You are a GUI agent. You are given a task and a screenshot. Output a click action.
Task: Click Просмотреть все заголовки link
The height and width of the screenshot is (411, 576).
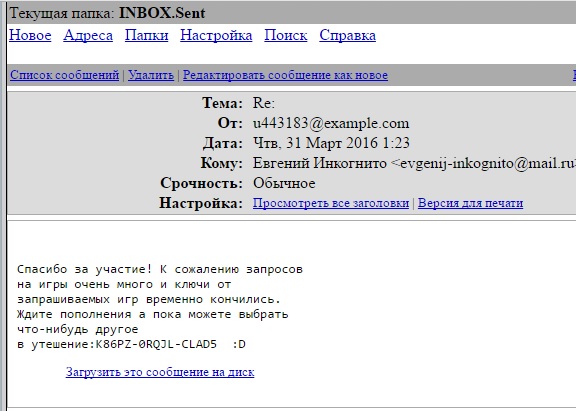(331, 203)
